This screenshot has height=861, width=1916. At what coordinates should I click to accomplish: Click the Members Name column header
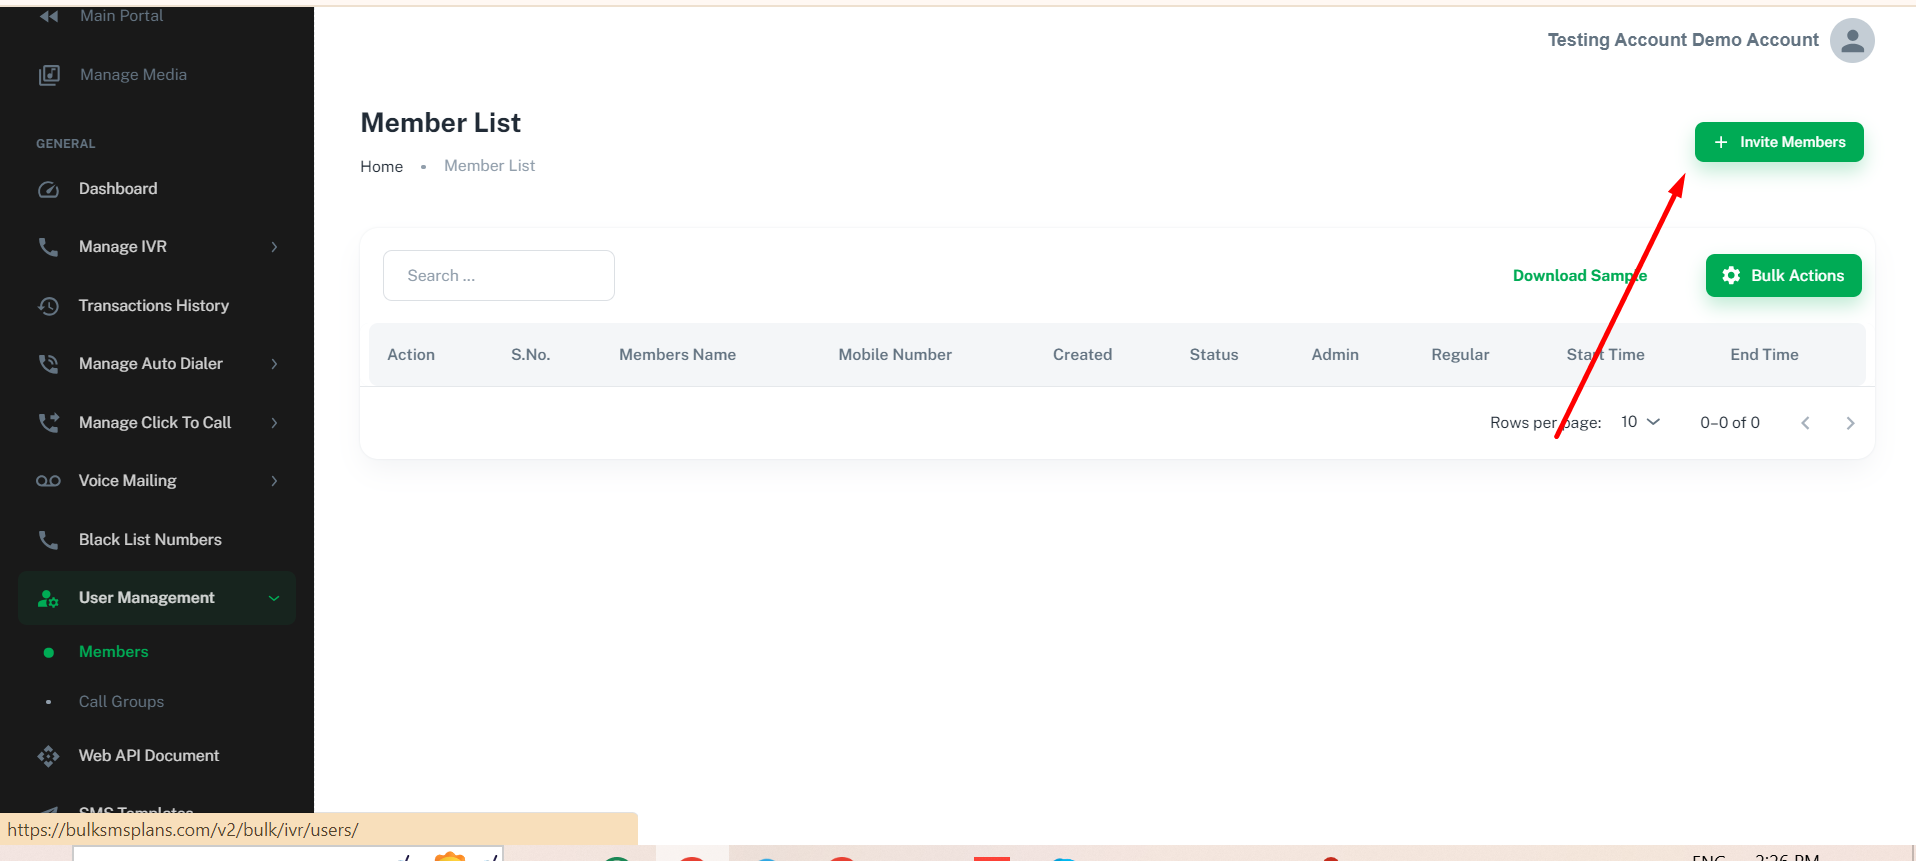pos(677,355)
